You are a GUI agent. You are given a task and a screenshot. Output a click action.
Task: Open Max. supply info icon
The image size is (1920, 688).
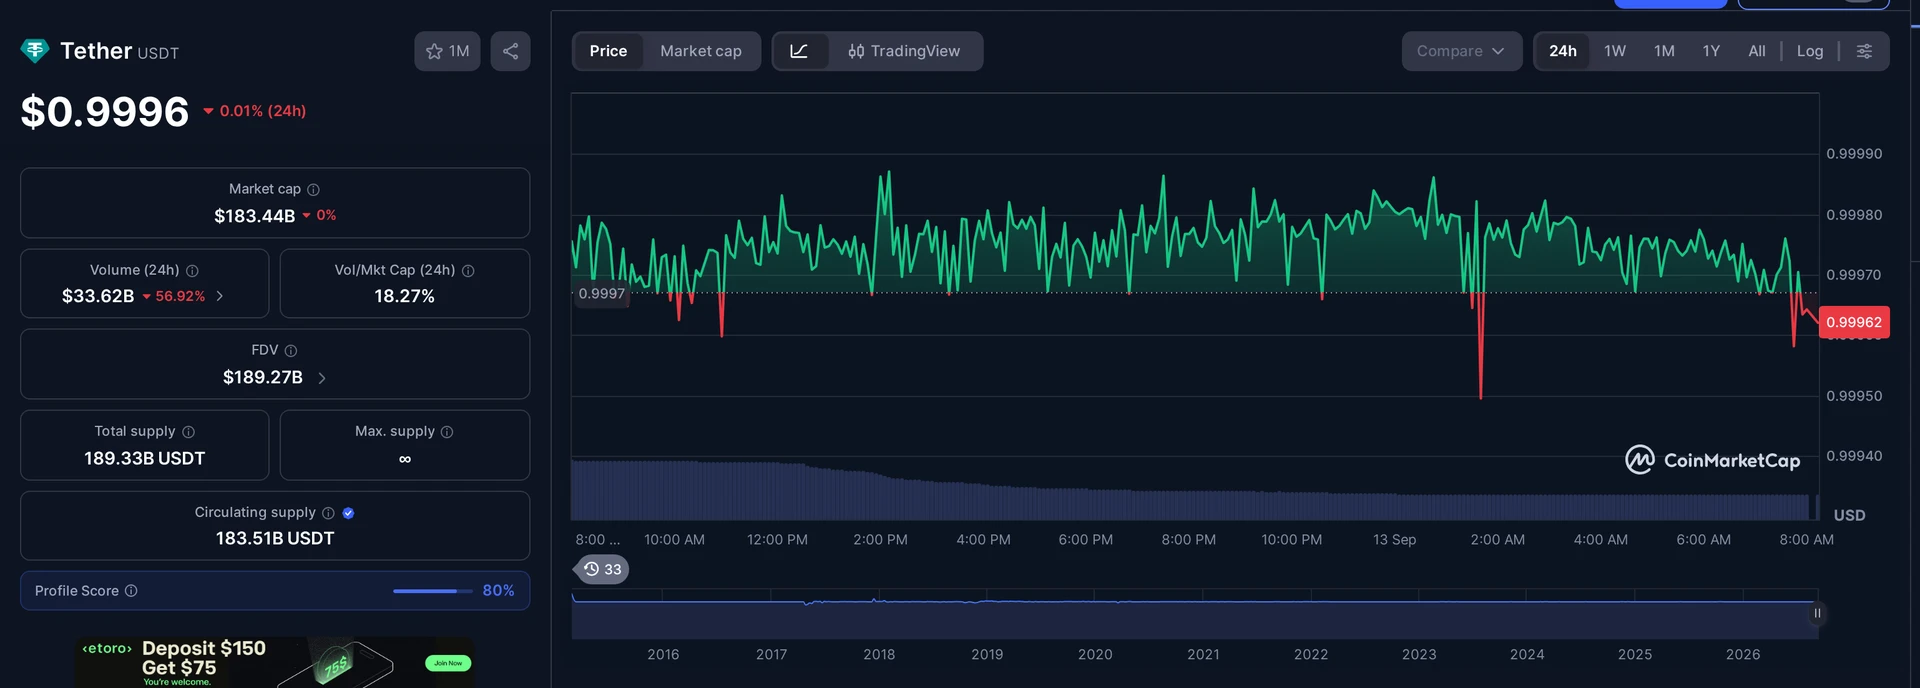[x=447, y=431]
